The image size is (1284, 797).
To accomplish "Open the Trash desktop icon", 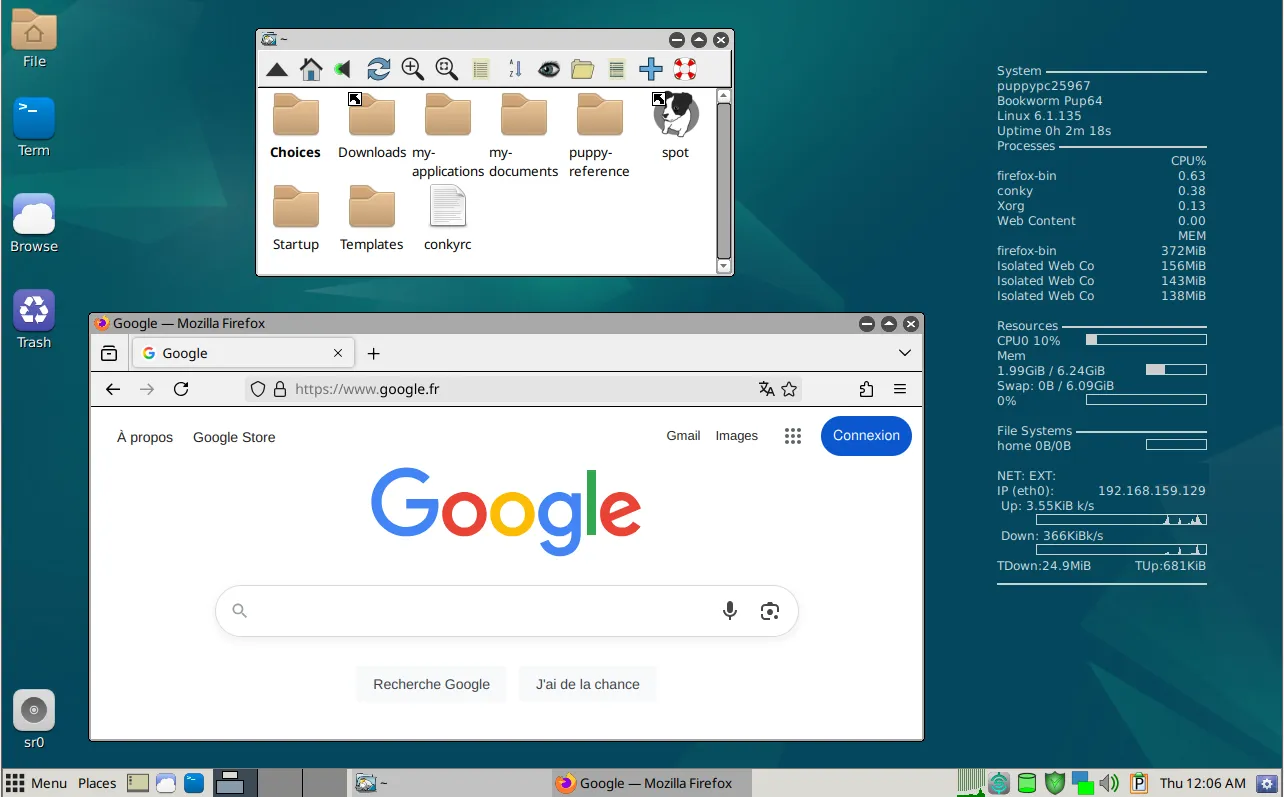I will click(x=34, y=320).
